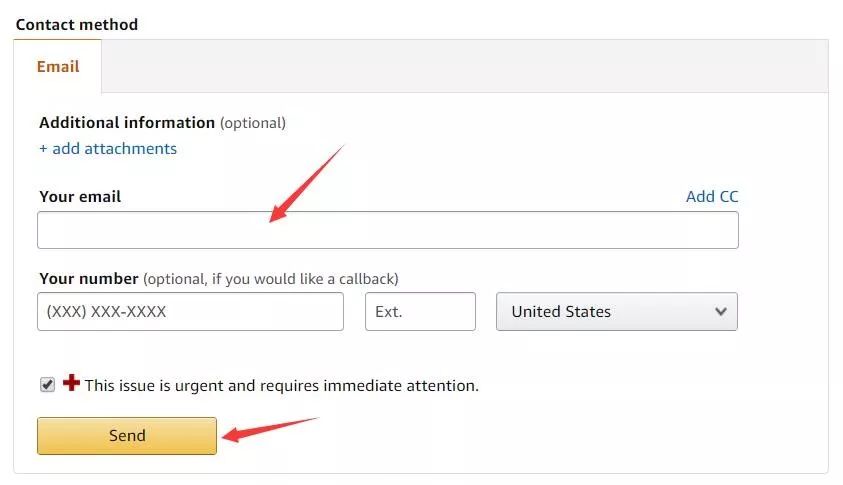
Task: Click the red cross urgent icon
Action: point(71,383)
